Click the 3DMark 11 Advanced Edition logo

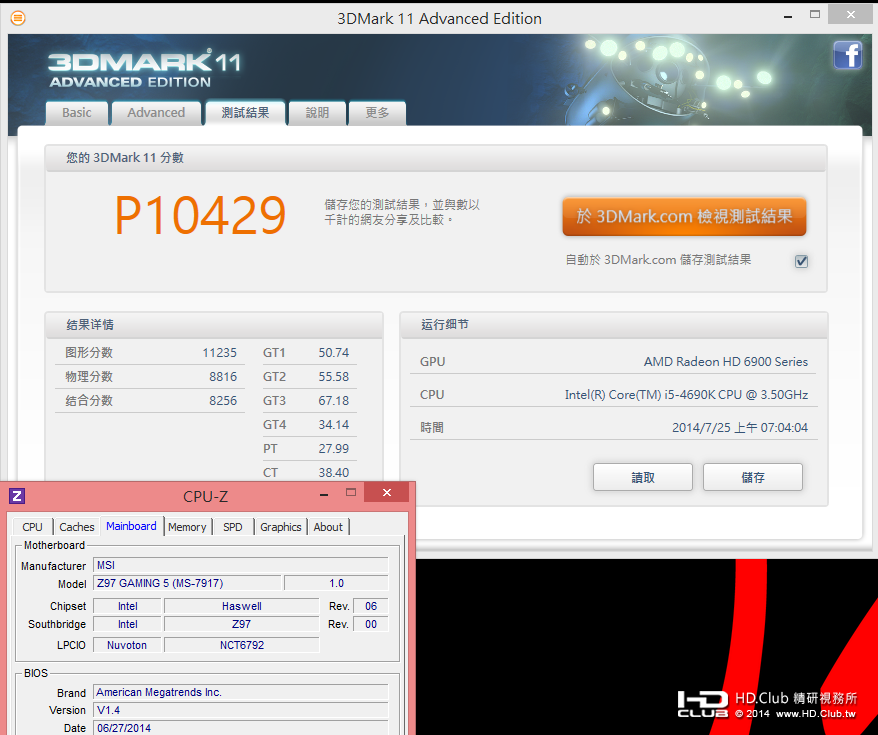click(144, 69)
